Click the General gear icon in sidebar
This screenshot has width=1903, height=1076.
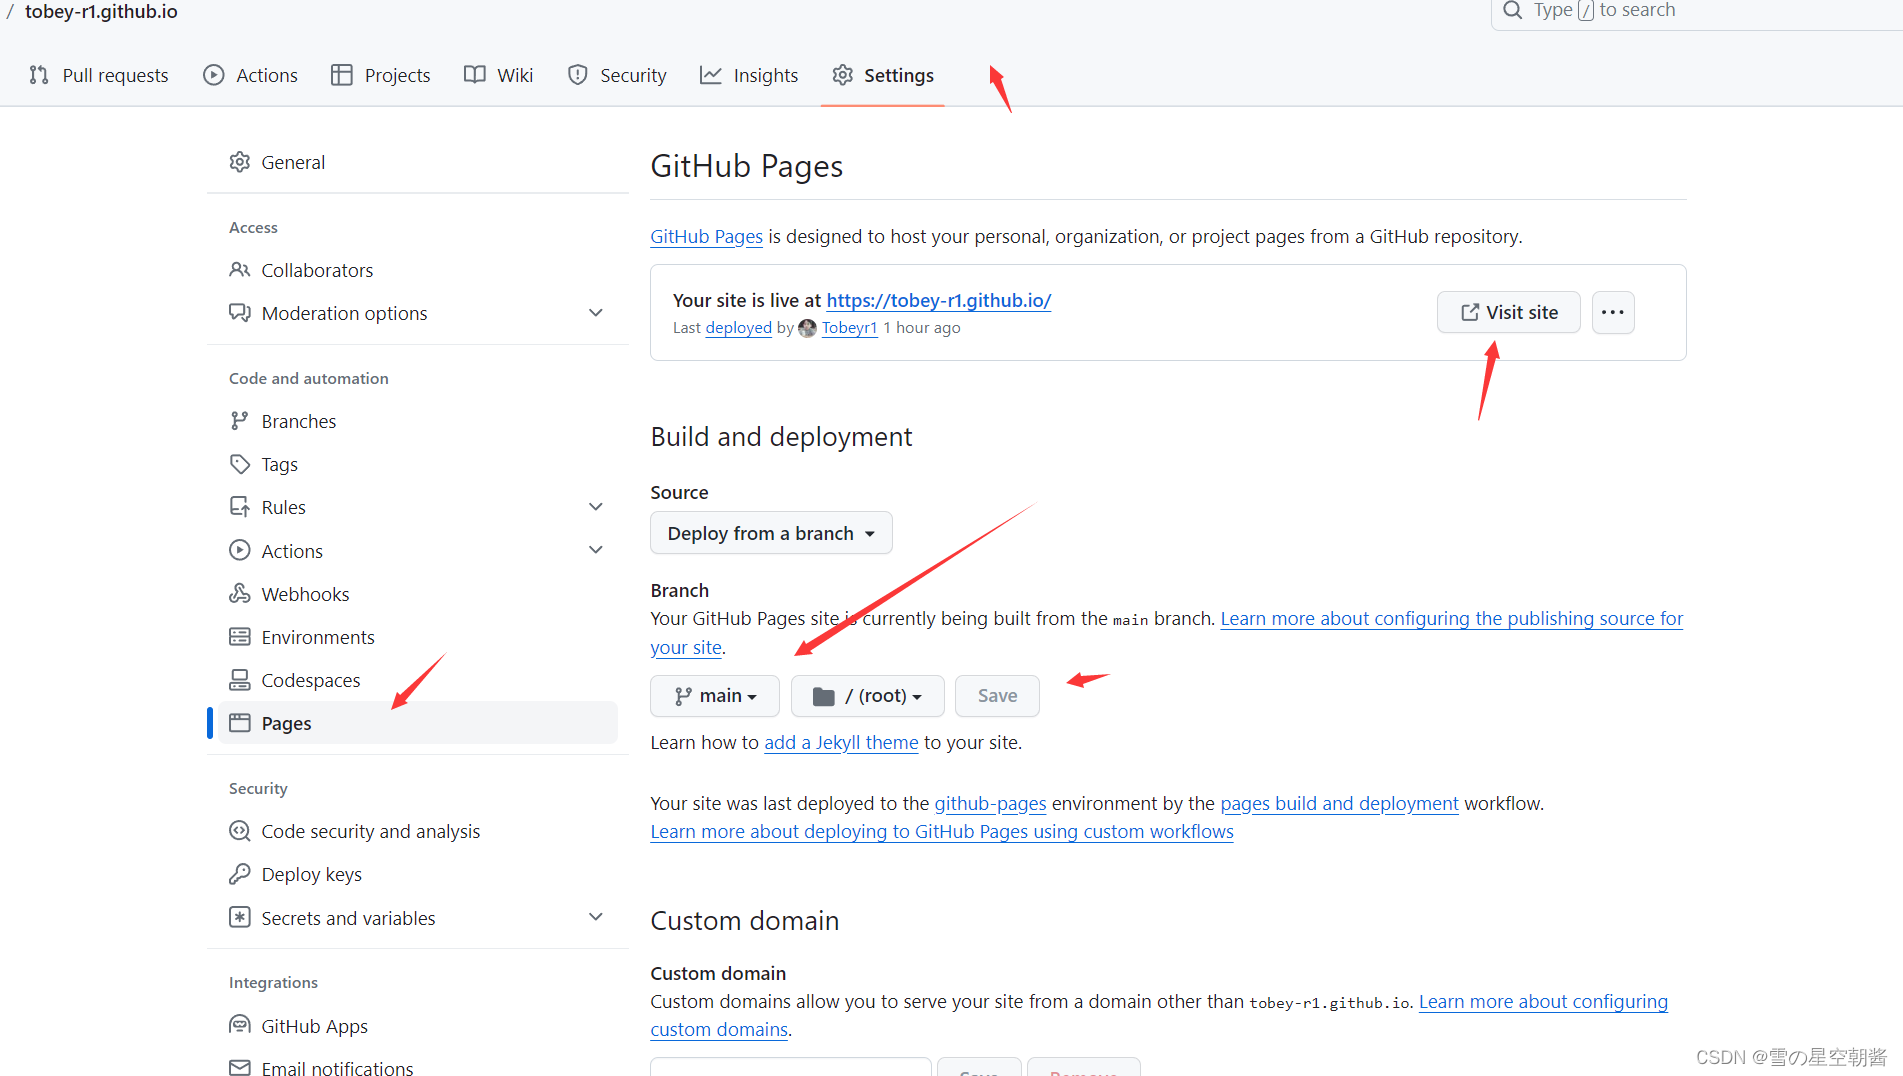point(240,162)
